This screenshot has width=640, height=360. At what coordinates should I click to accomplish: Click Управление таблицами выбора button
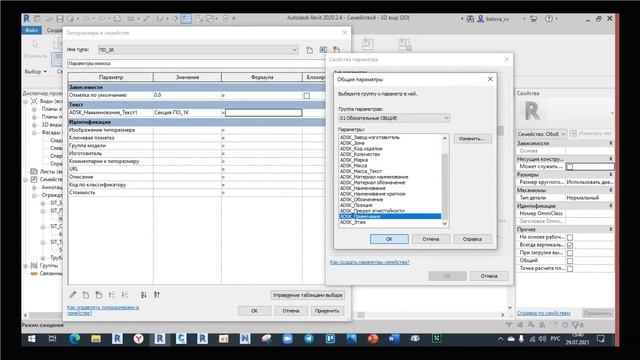pos(308,295)
